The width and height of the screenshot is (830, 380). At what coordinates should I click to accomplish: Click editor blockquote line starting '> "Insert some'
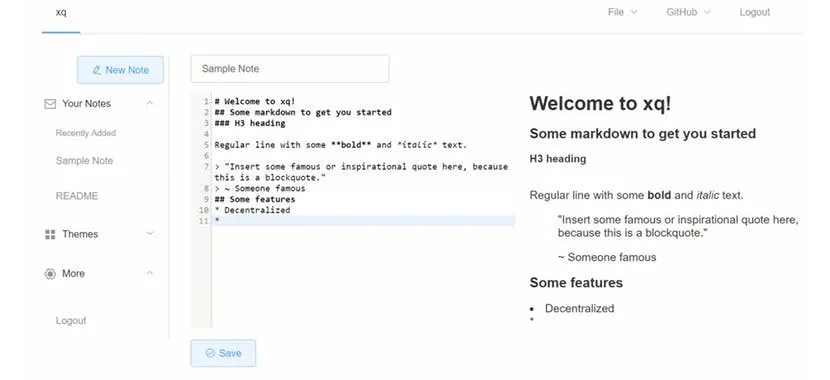pyautogui.click(x=361, y=171)
